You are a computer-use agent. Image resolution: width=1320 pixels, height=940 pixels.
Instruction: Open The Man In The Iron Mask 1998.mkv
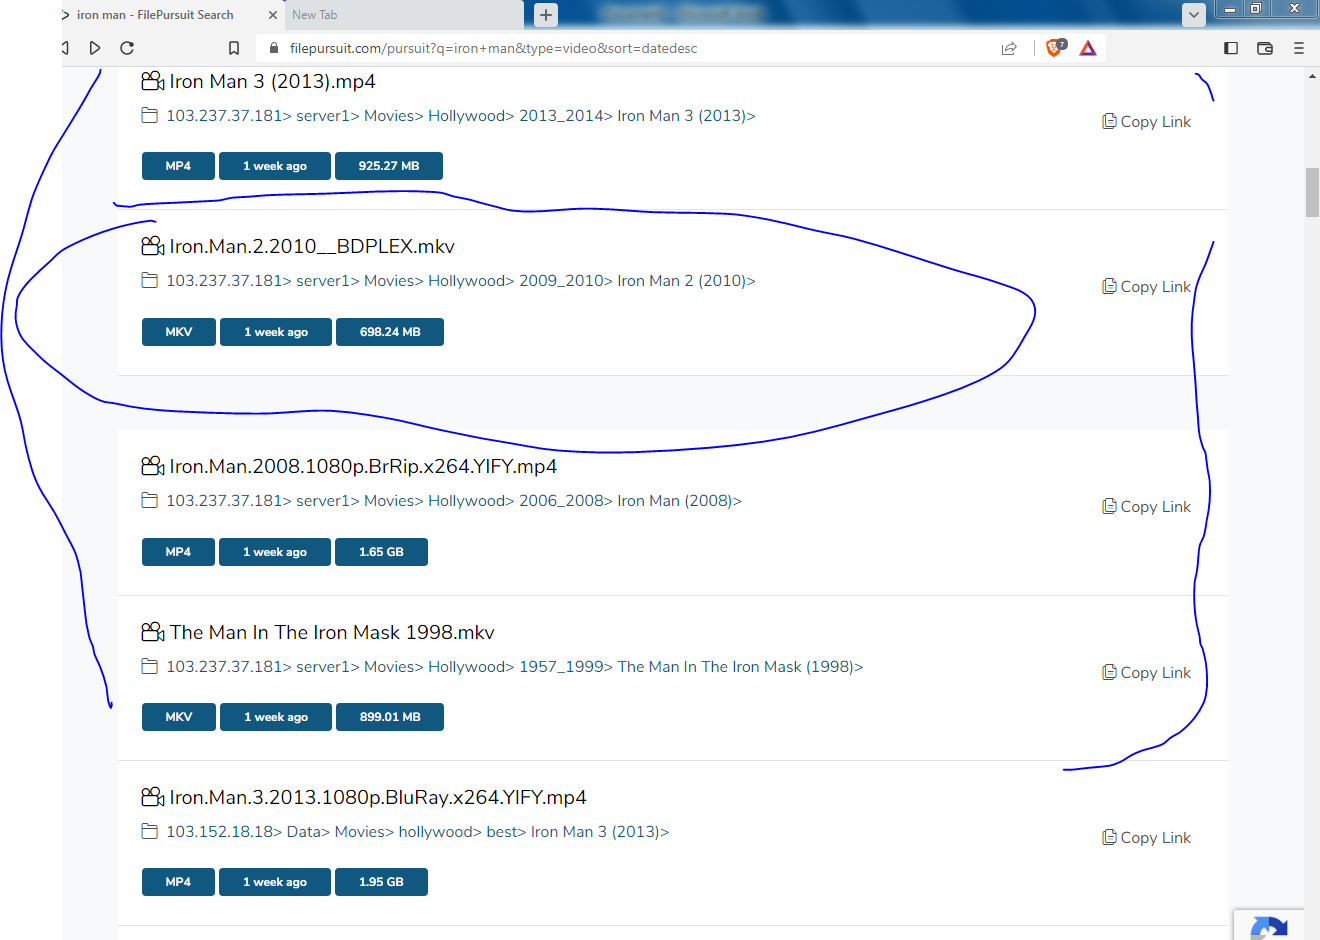[x=332, y=633]
